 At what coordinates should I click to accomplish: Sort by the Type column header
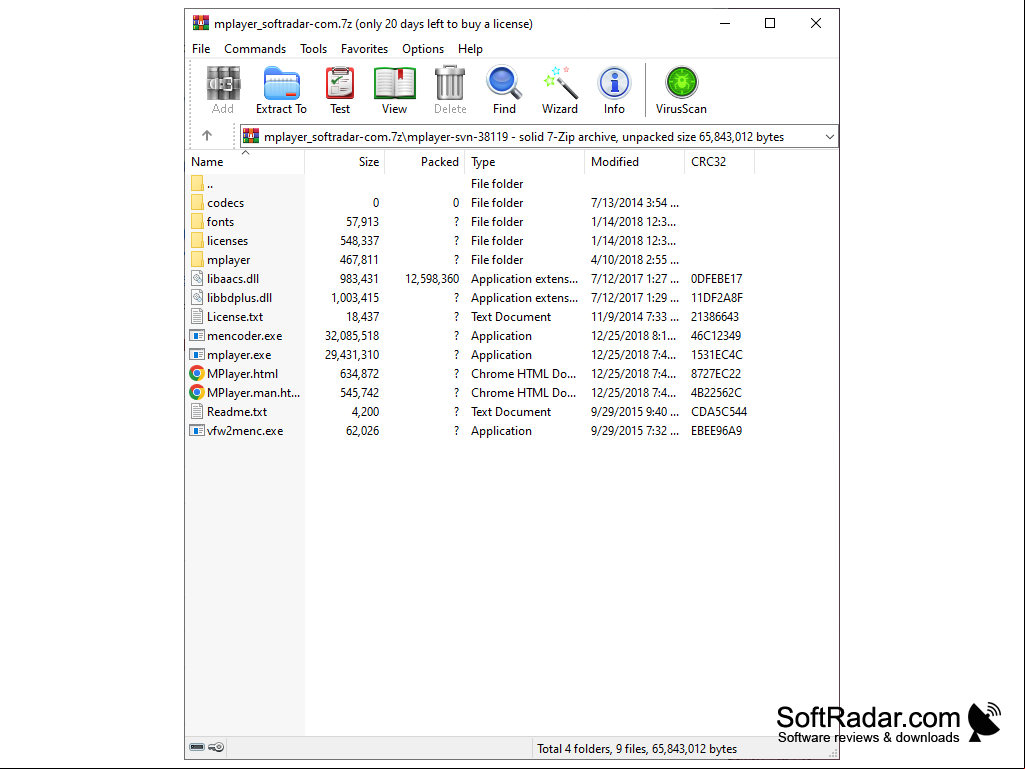pos(524,162)
